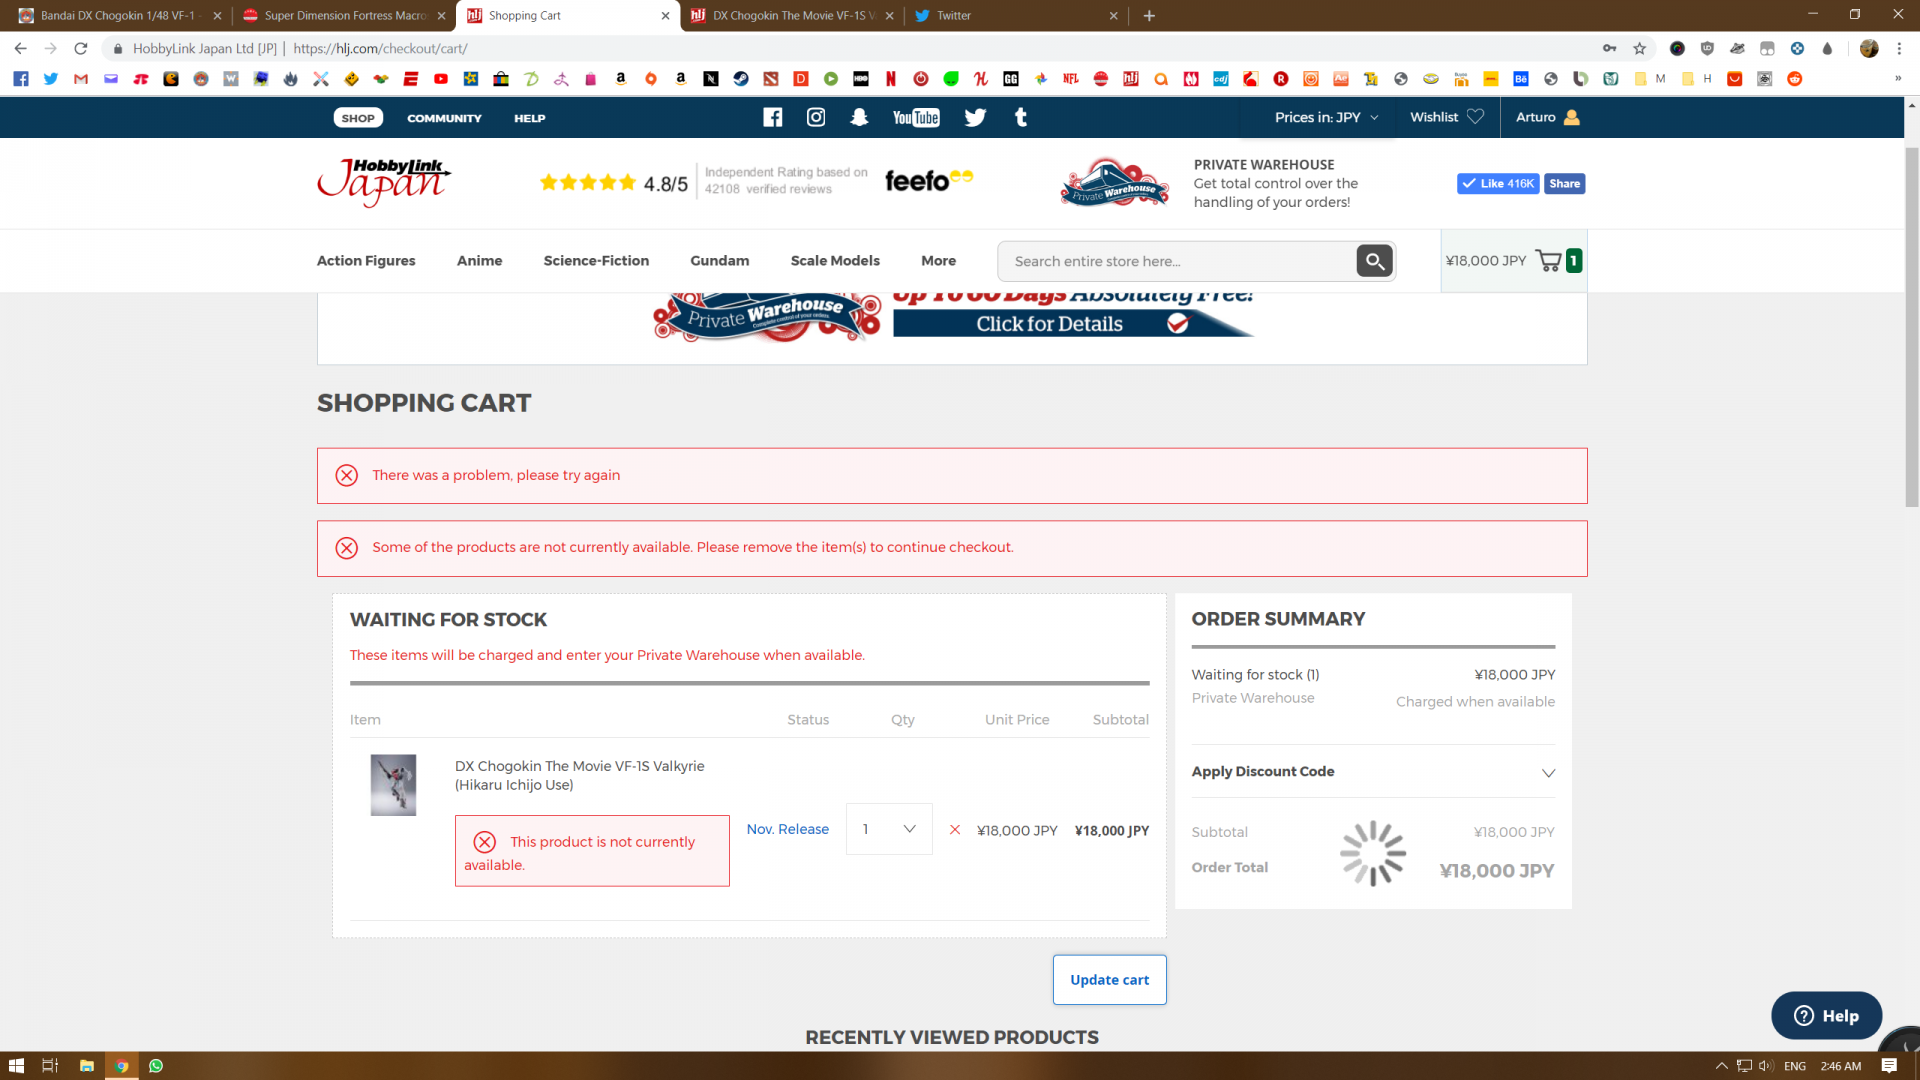Open a new browser tab
The image size is (1920, 1080).
pyautogui.click(x=1149, y=15)
